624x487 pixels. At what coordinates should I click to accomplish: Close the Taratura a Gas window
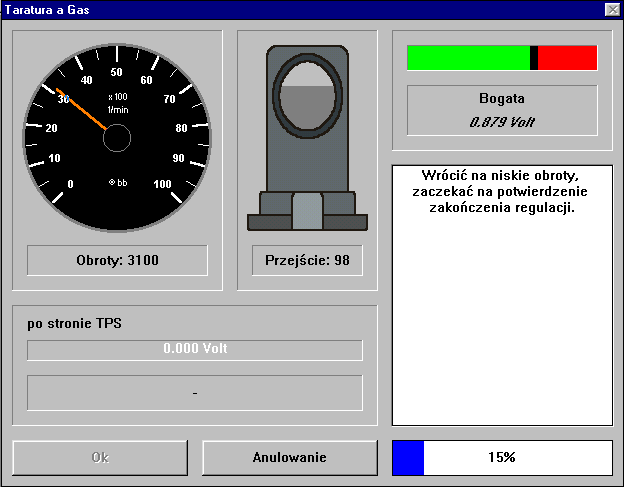pyautogui.click(x=612, y=8)
